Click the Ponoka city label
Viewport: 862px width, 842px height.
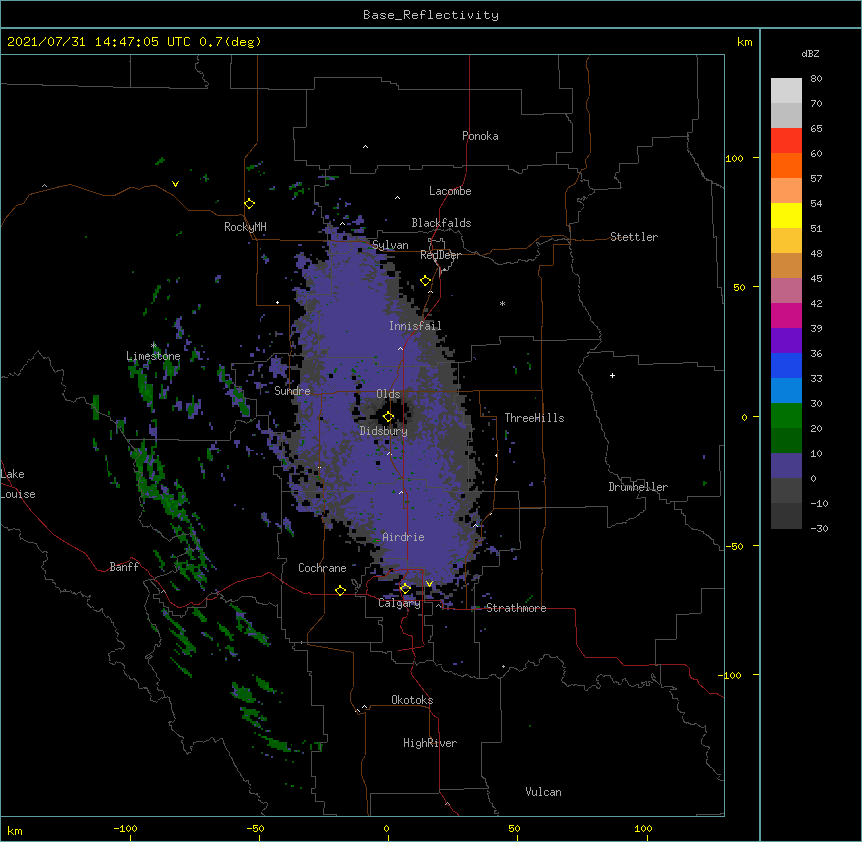point(480,136)
